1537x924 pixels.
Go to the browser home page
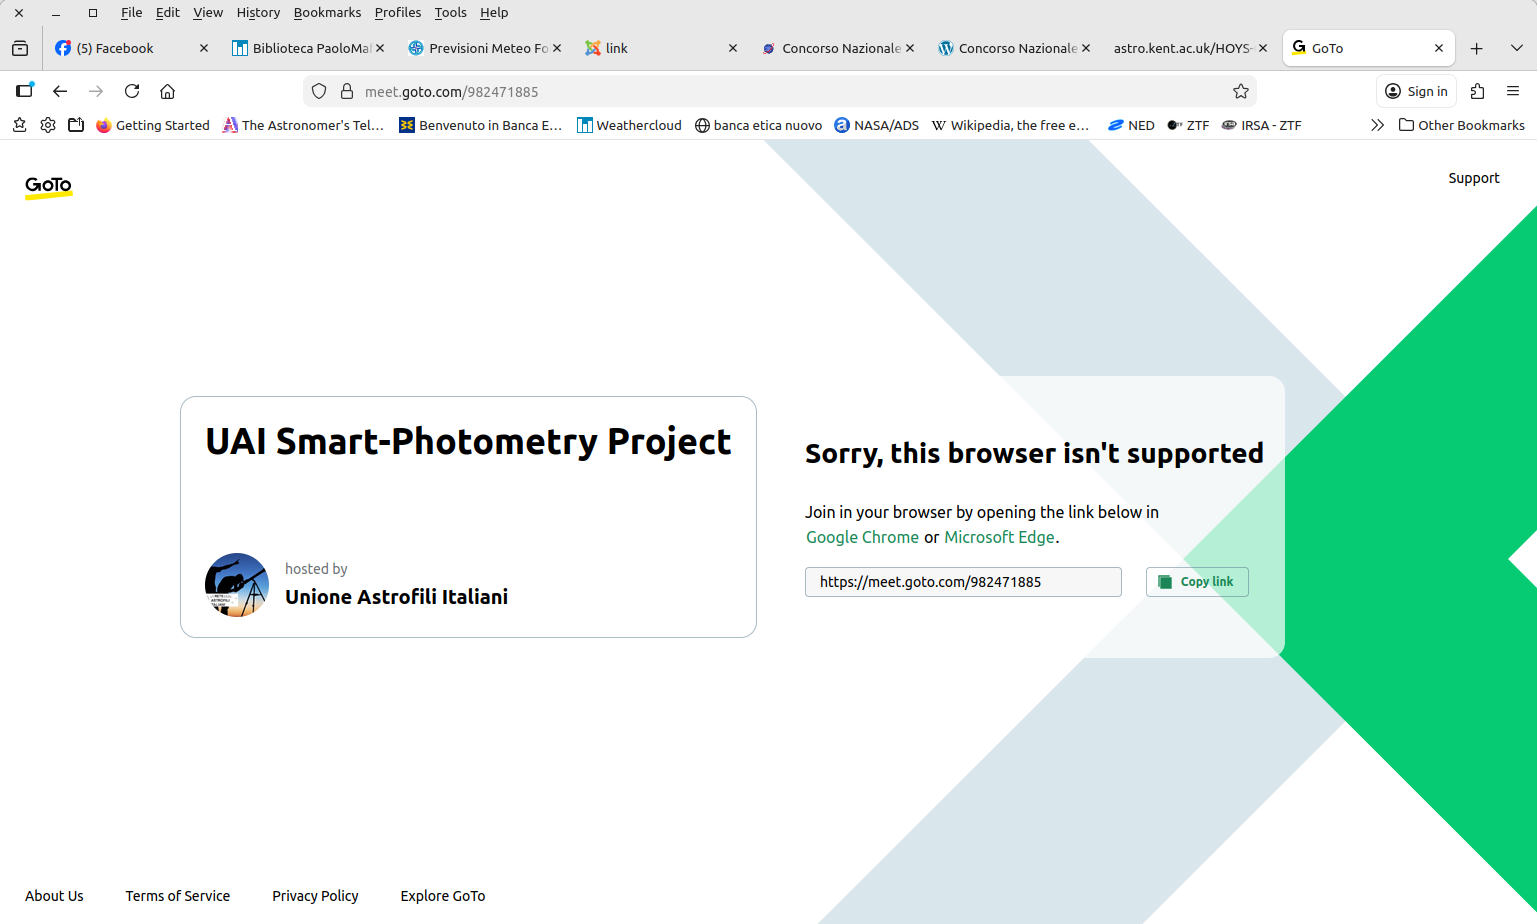[x=168, y=91]
